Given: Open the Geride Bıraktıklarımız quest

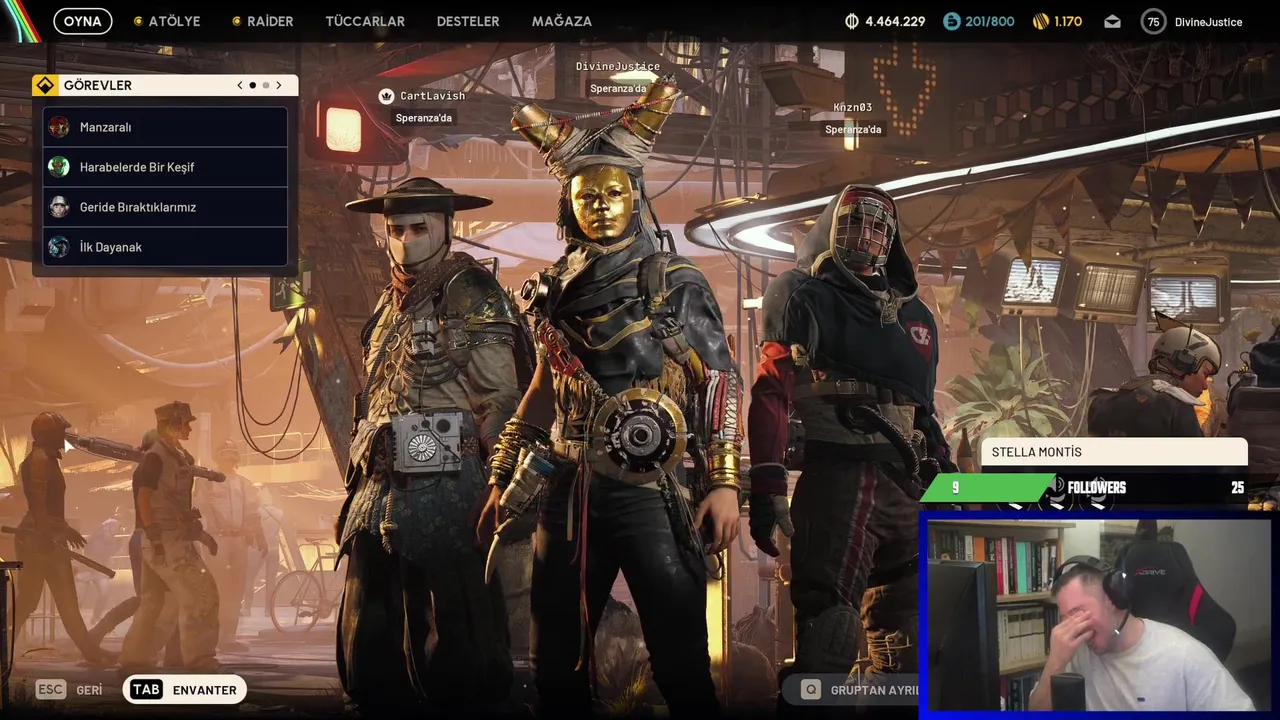Looking at the screenshot, I should point(166,207).
